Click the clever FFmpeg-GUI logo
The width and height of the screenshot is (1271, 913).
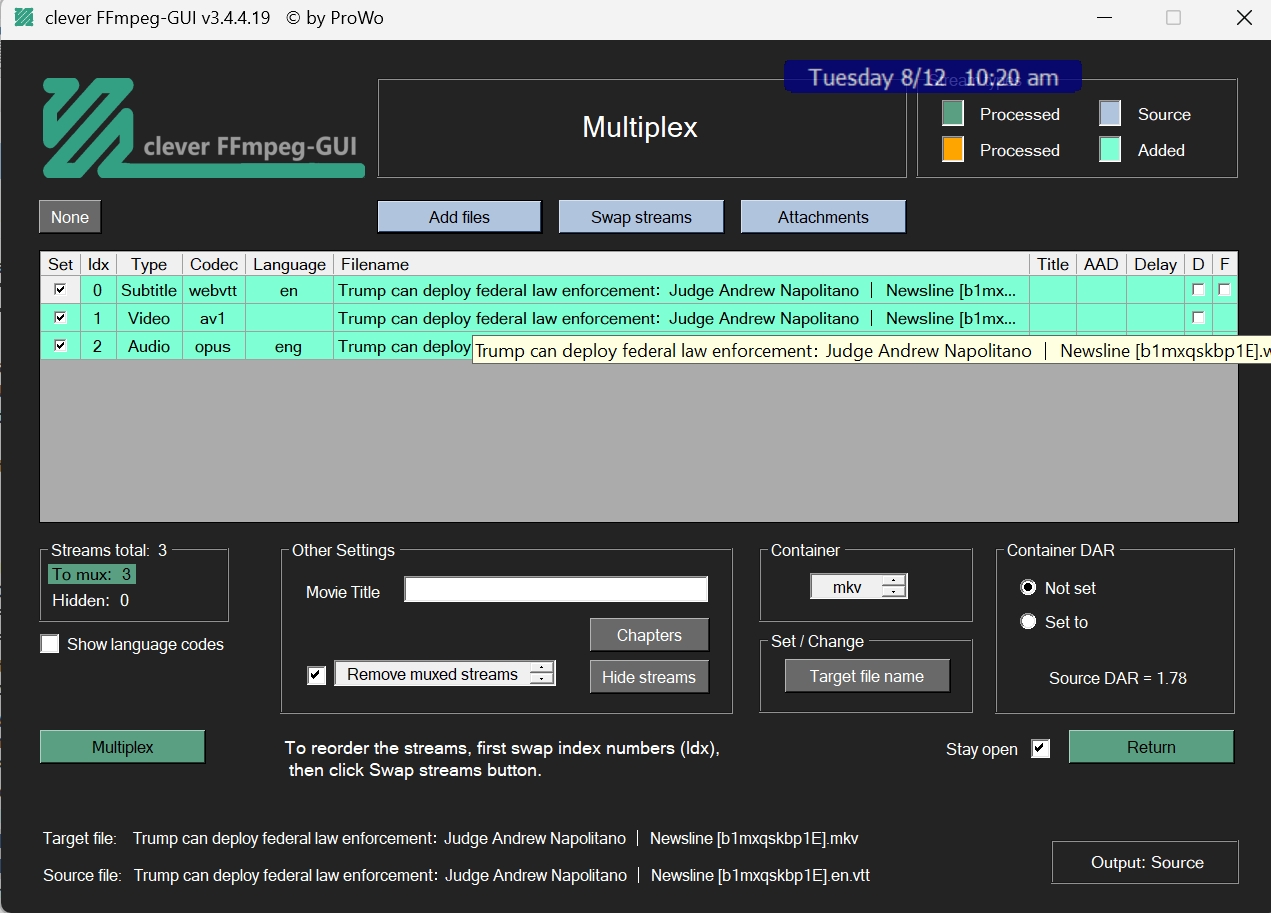point(204,128)
